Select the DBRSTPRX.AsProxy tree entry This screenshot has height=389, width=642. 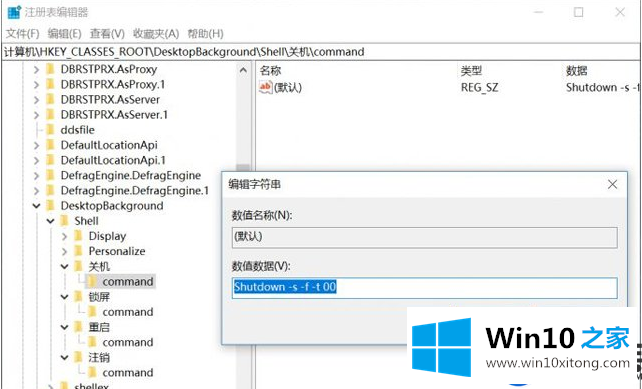109,69
